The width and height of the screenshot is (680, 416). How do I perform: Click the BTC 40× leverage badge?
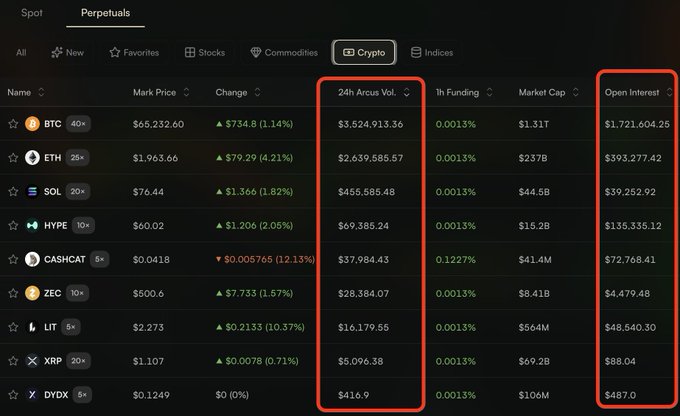coord(78,124)
